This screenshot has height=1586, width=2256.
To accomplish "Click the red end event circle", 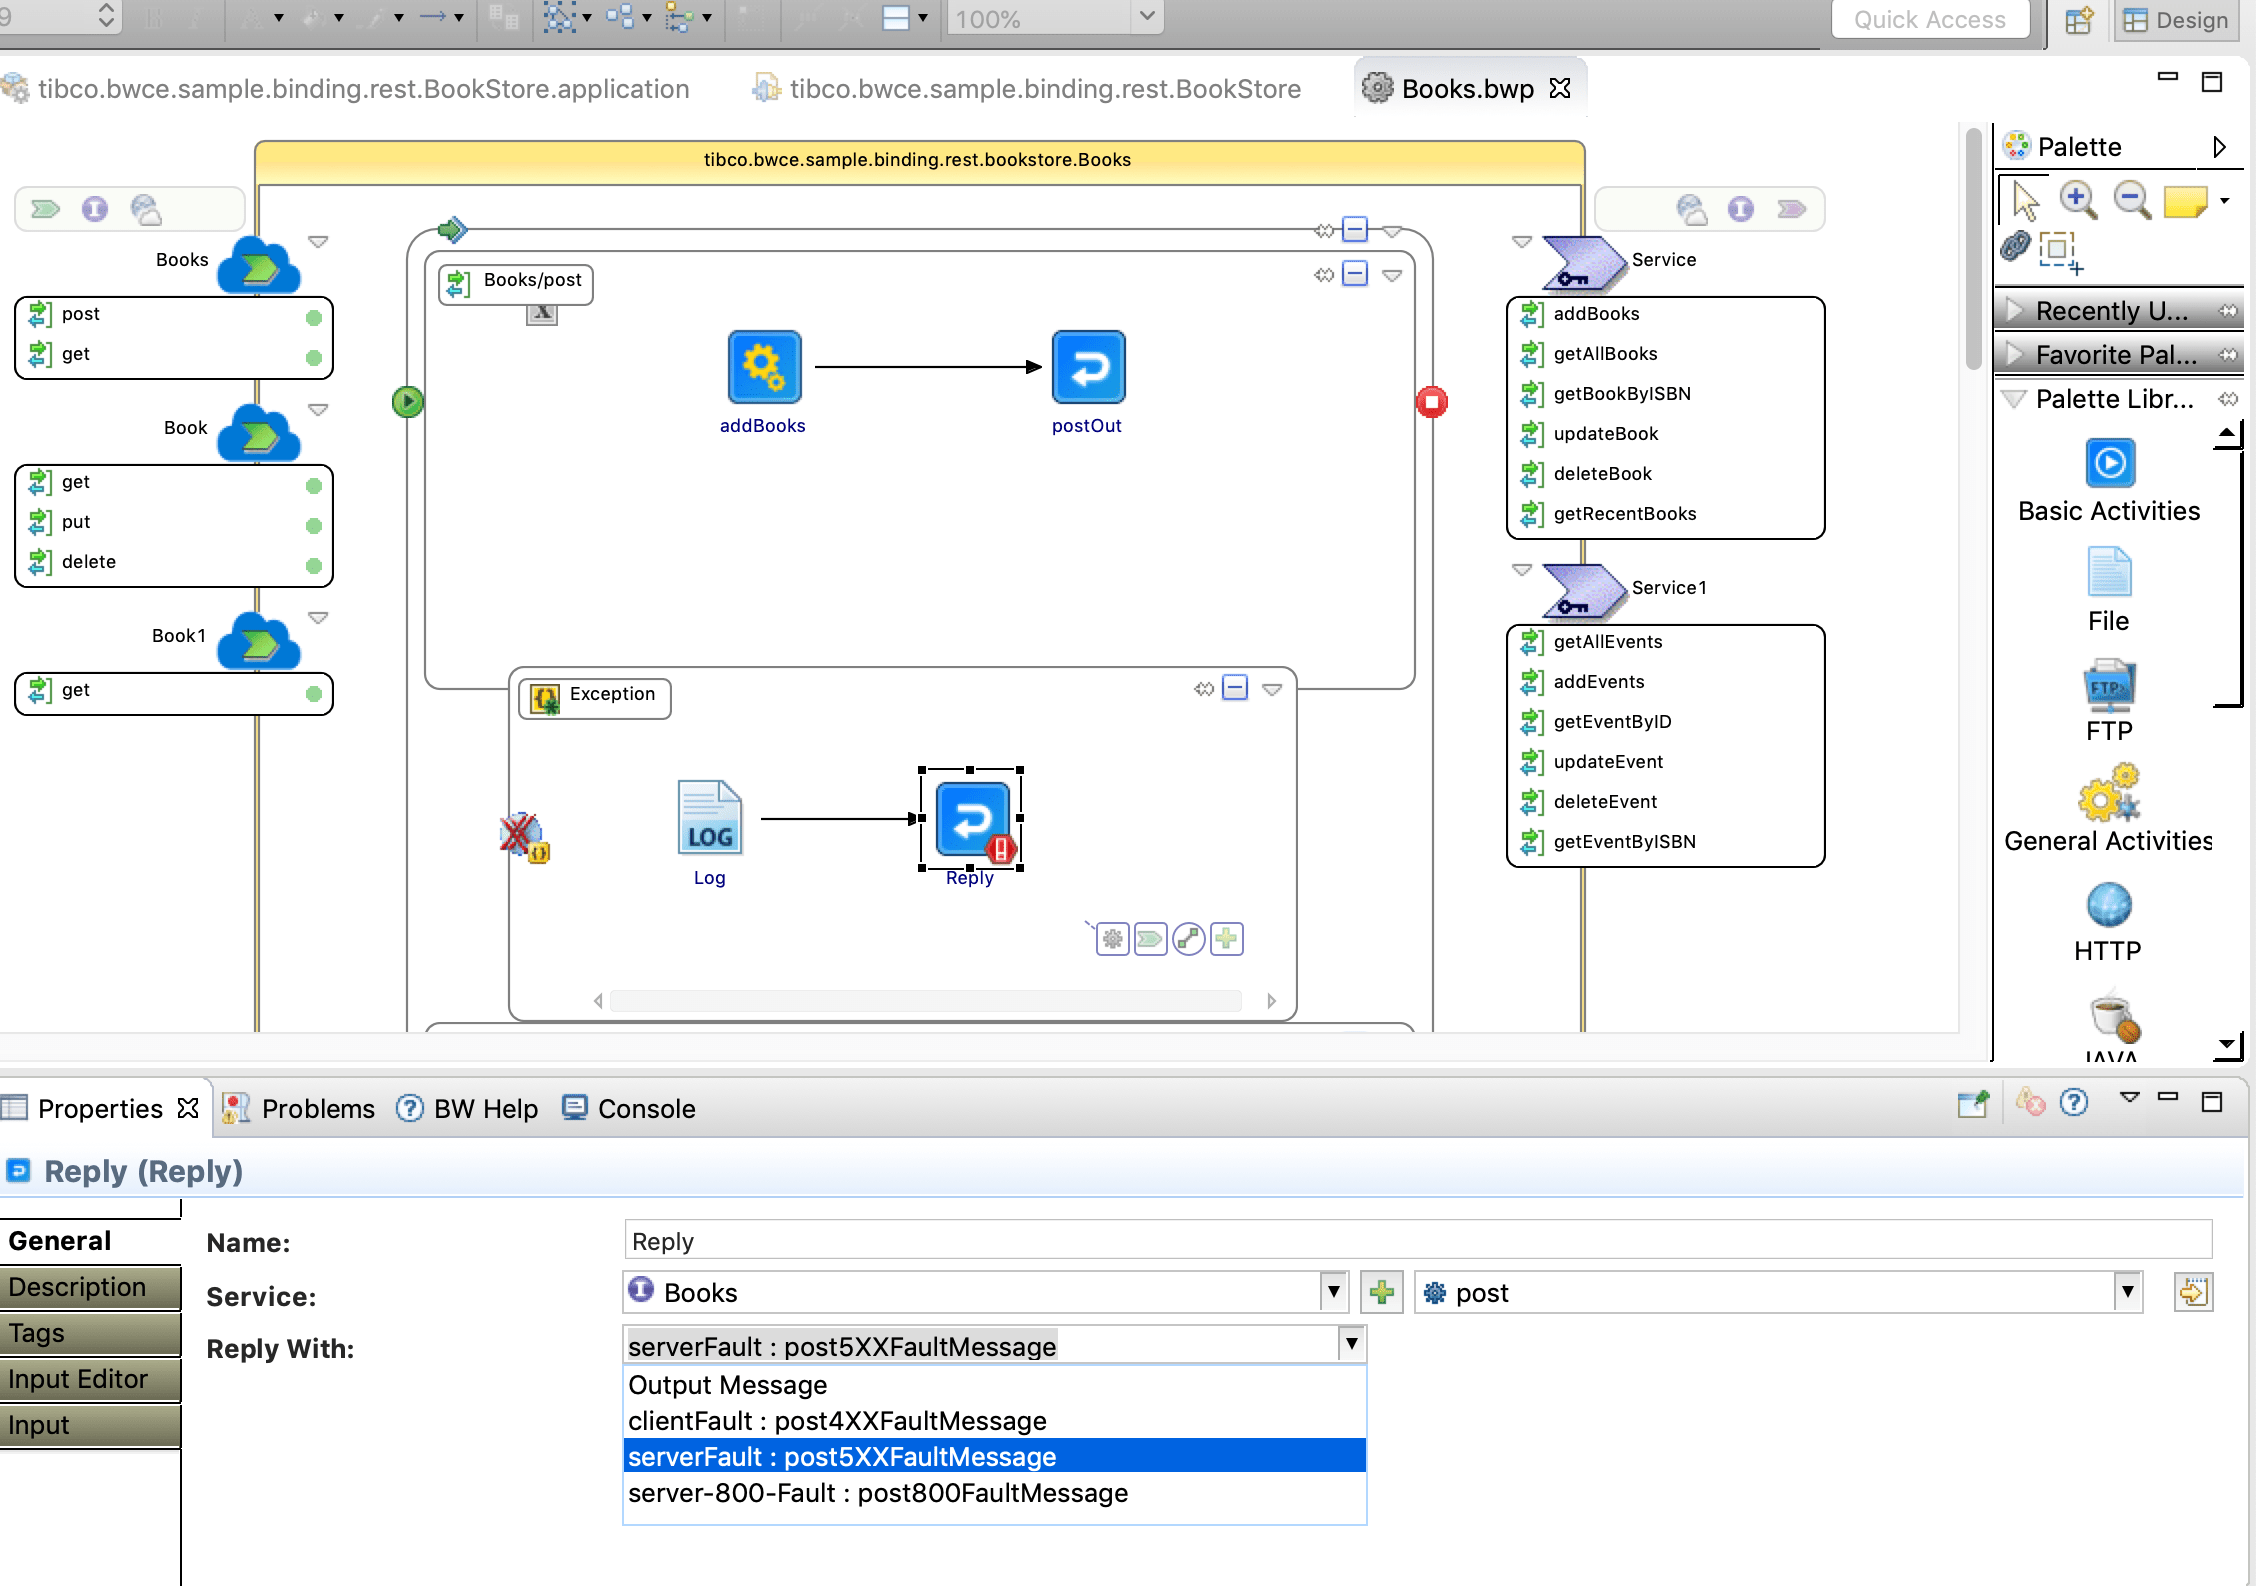I will [x=1431, y=402].
